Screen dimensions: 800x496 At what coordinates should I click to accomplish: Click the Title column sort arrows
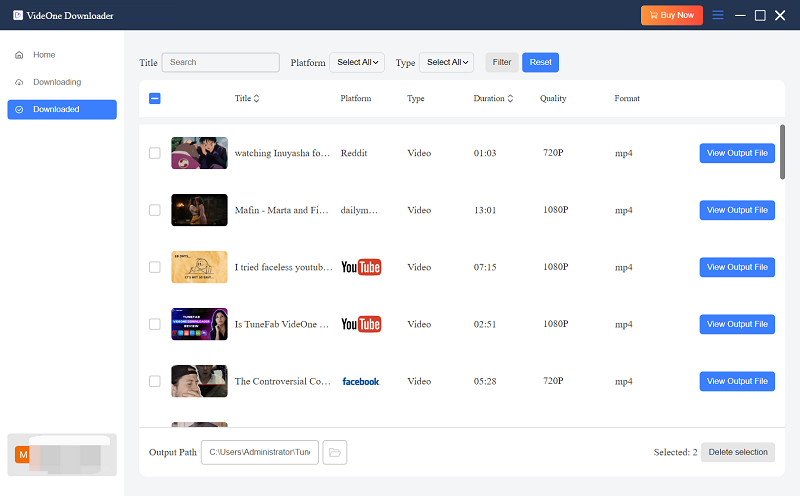(x=256, y=99)
